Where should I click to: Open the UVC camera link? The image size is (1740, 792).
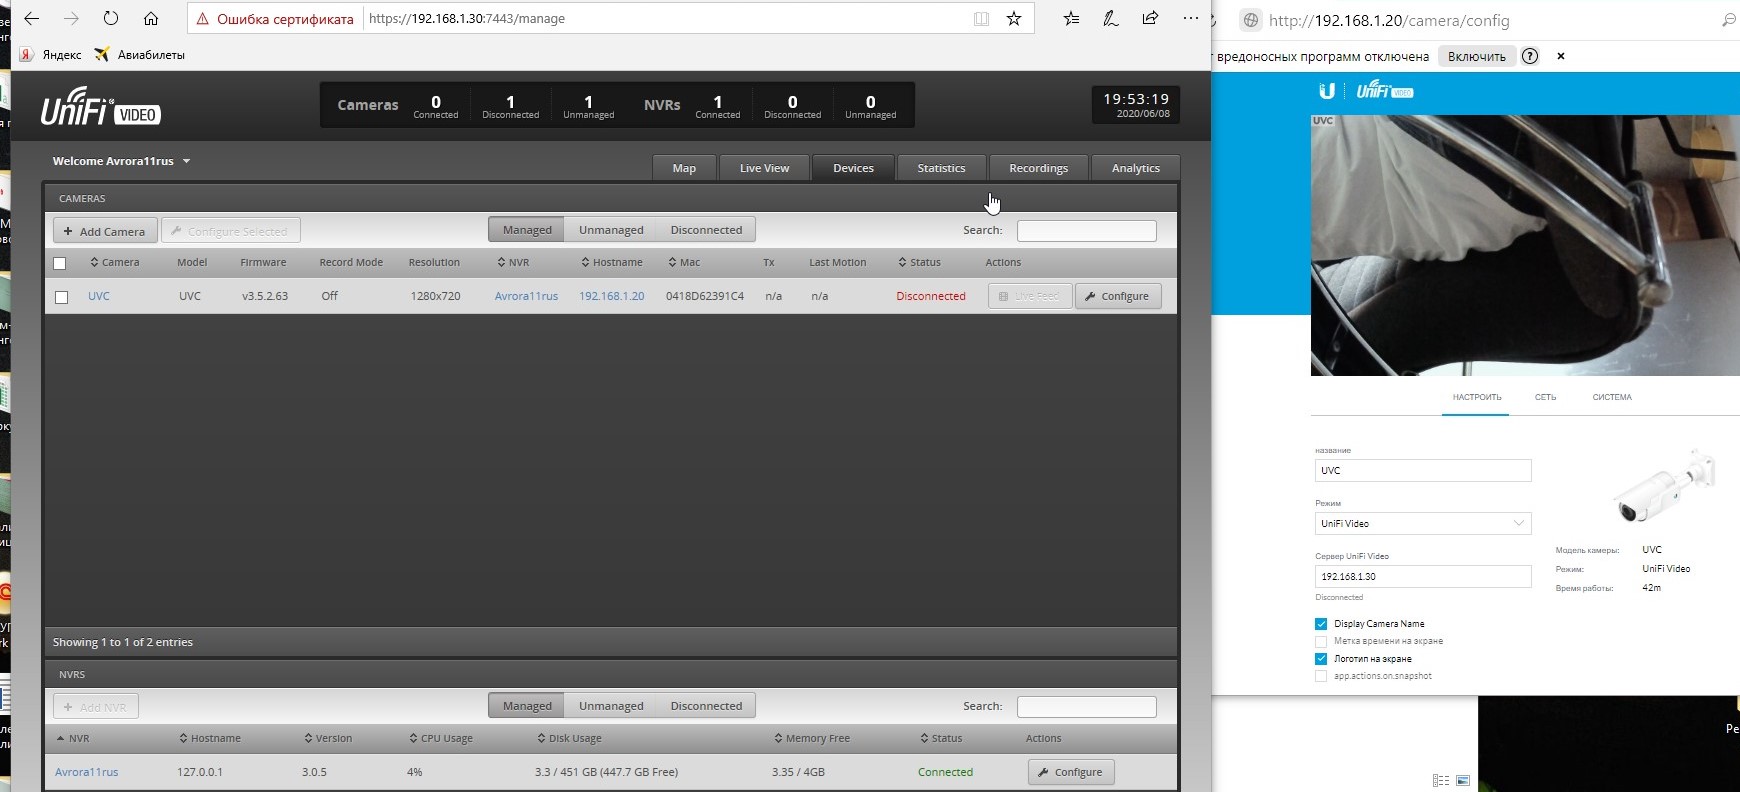99,296
